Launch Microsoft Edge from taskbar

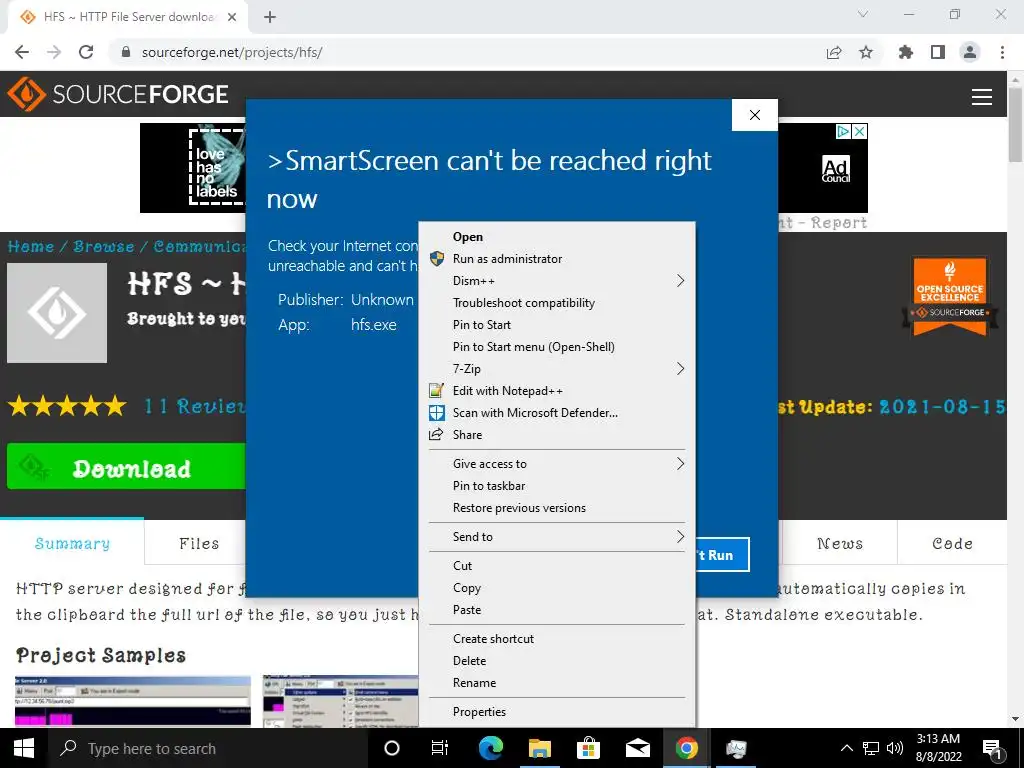[490, 748]
